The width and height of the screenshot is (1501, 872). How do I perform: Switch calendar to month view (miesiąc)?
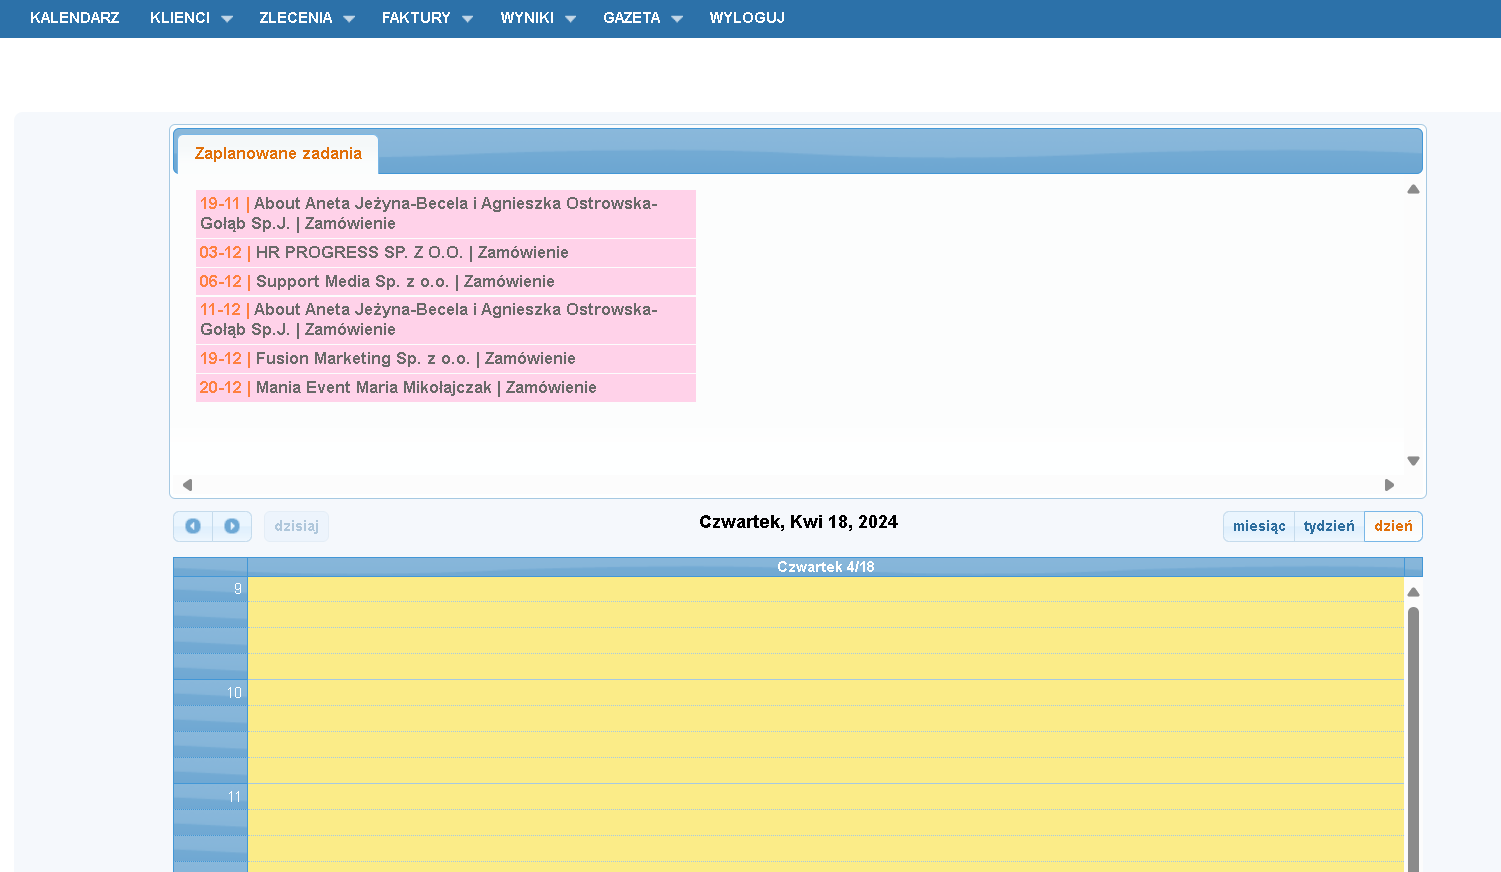point(1258,526)
